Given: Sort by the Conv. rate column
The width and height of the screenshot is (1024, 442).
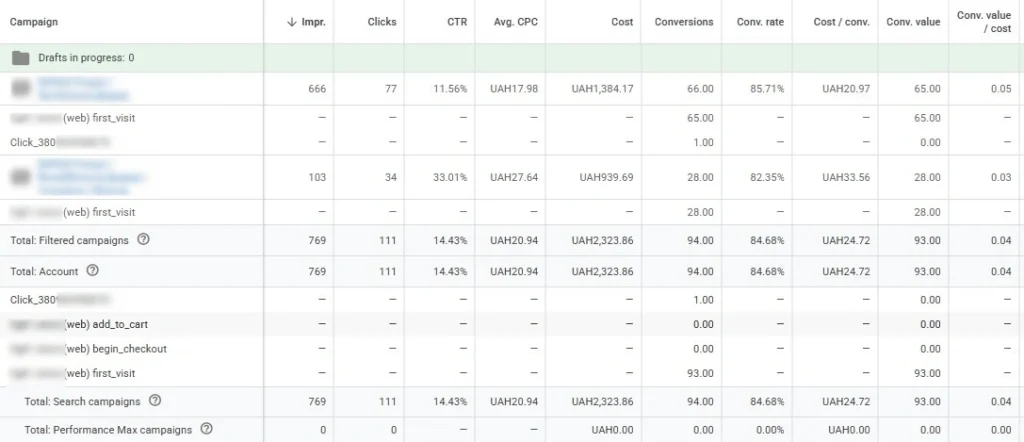Looking at the screenshot, I should click(760, 22).
